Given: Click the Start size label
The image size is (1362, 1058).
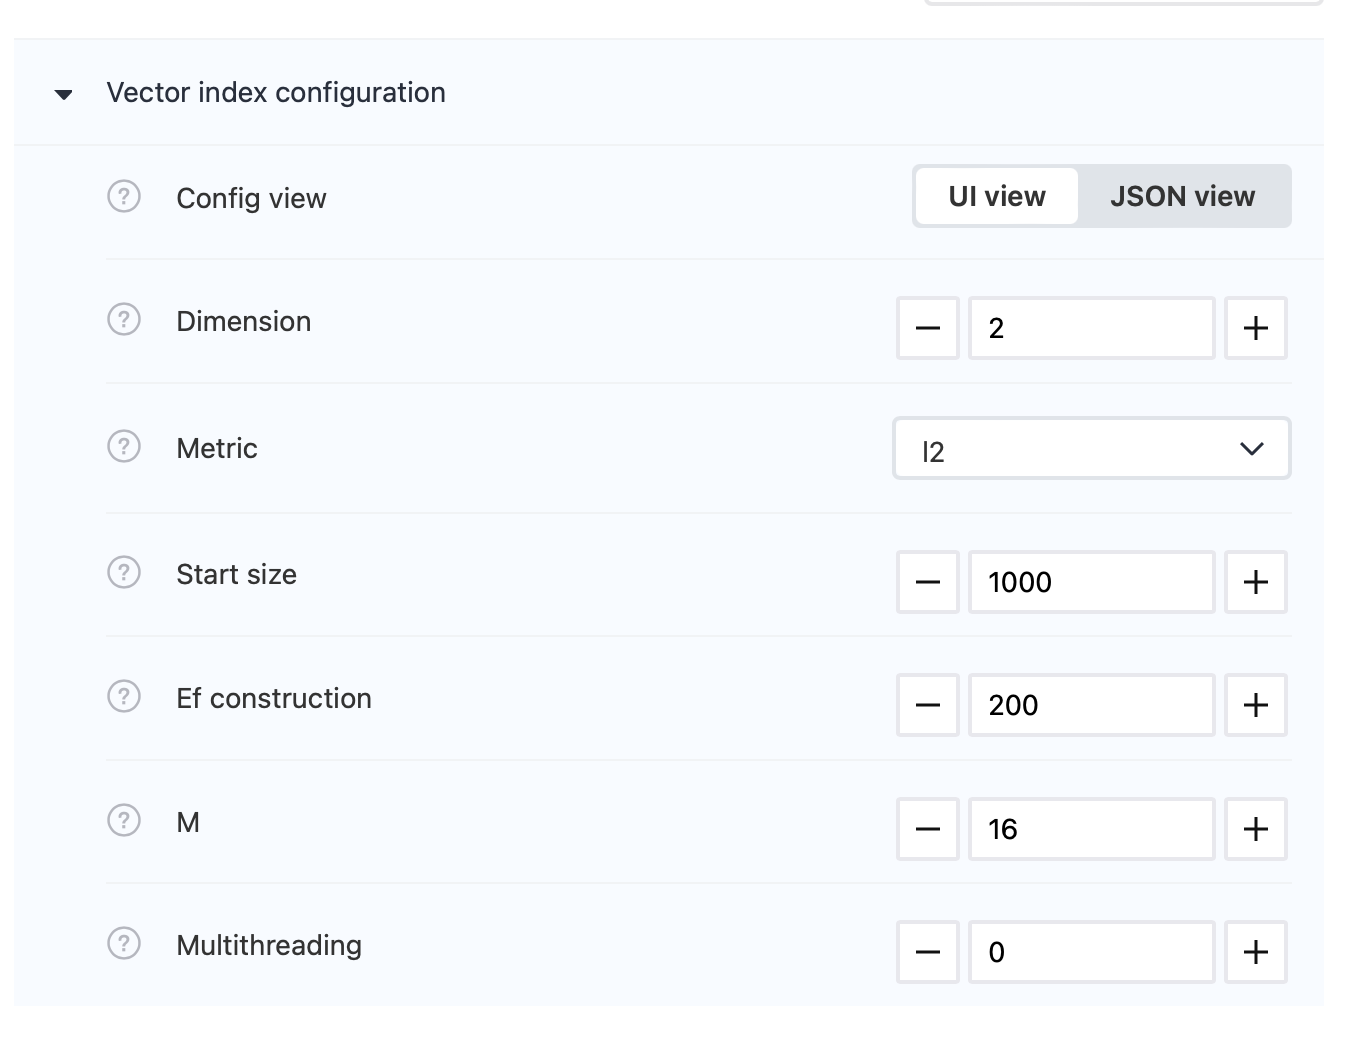Looking at the screenshot, I should pyautogui.click(x=236, y=575).
